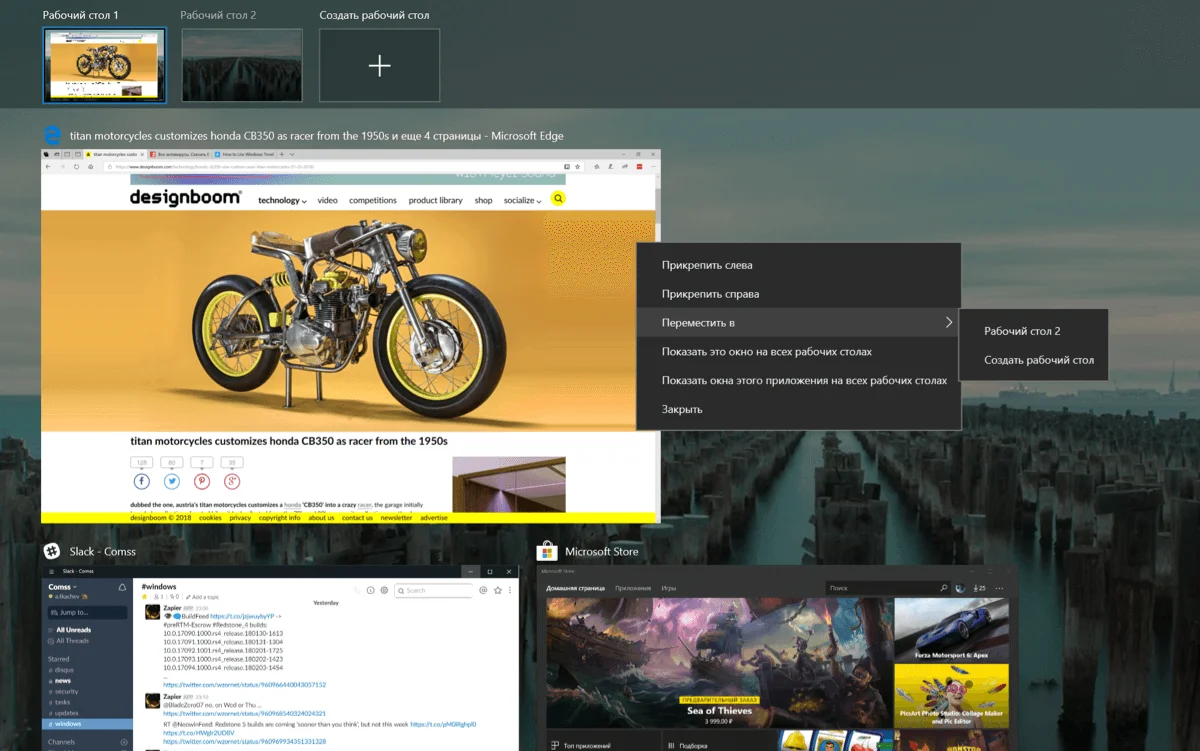Click the Pinterest share icon under the article
This screenshot has height=751, width=1200.
point(202,481)
